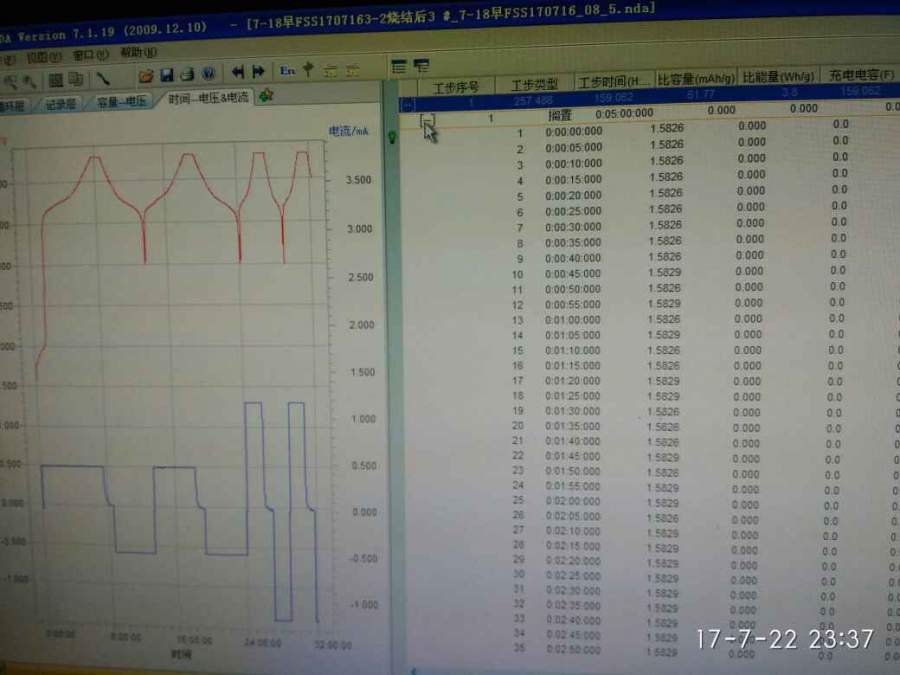Click the first list view icon above table

click(x=399, y=67)
